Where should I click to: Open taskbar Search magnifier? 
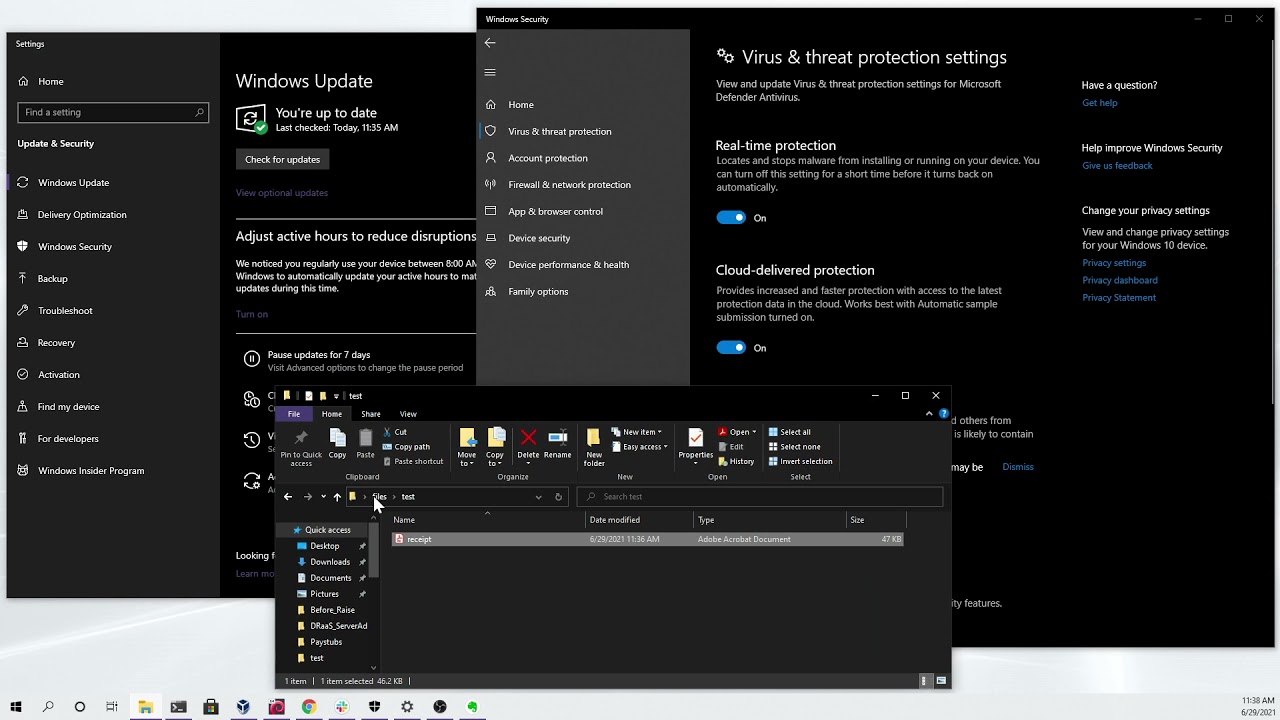pos(48,707)
